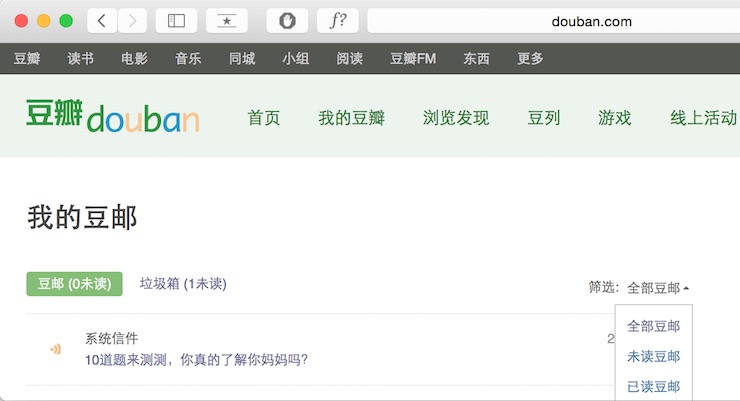The image size is (740, 401).
Task: Open 小组 section
Action: (295, 58)
